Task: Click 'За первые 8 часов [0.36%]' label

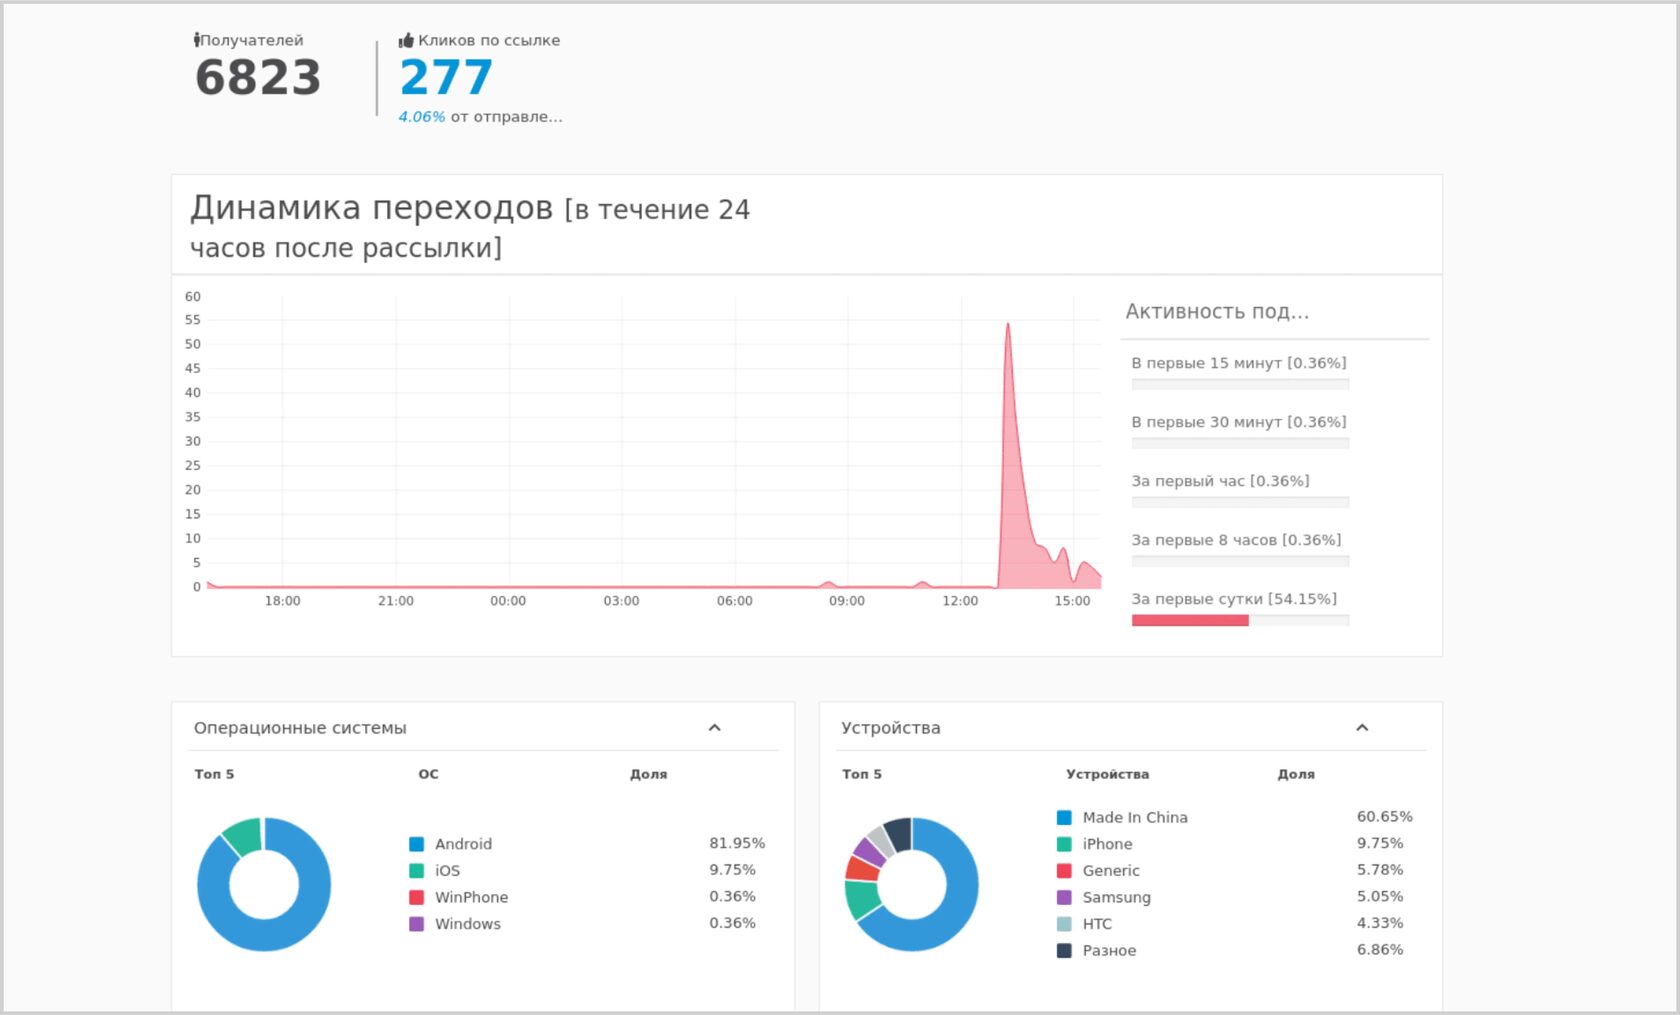Action: 1236,540
